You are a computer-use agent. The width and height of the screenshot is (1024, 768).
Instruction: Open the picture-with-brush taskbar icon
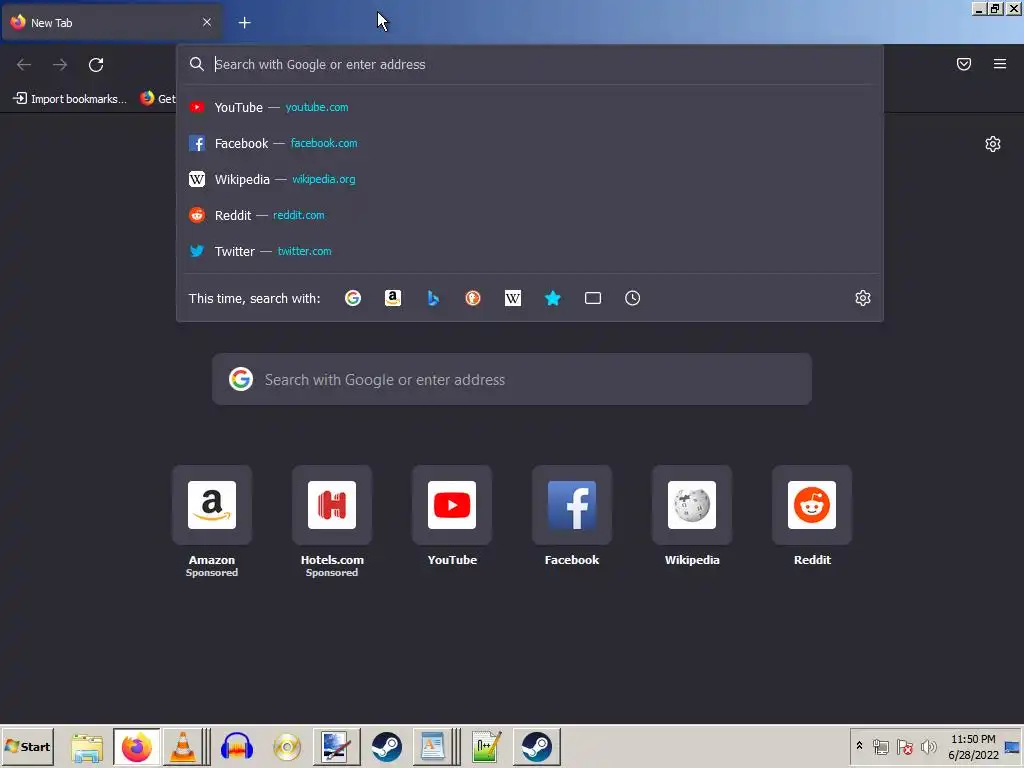[336, 747]
